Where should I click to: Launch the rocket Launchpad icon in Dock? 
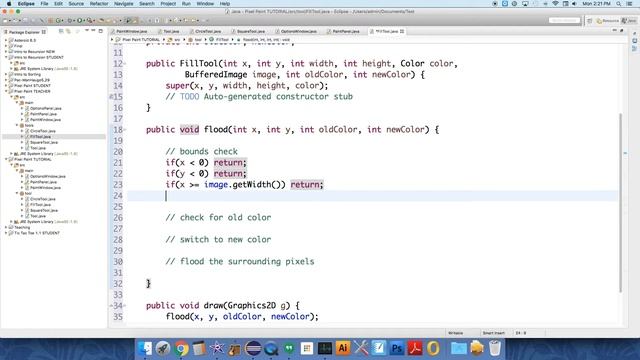pos(163,348)
